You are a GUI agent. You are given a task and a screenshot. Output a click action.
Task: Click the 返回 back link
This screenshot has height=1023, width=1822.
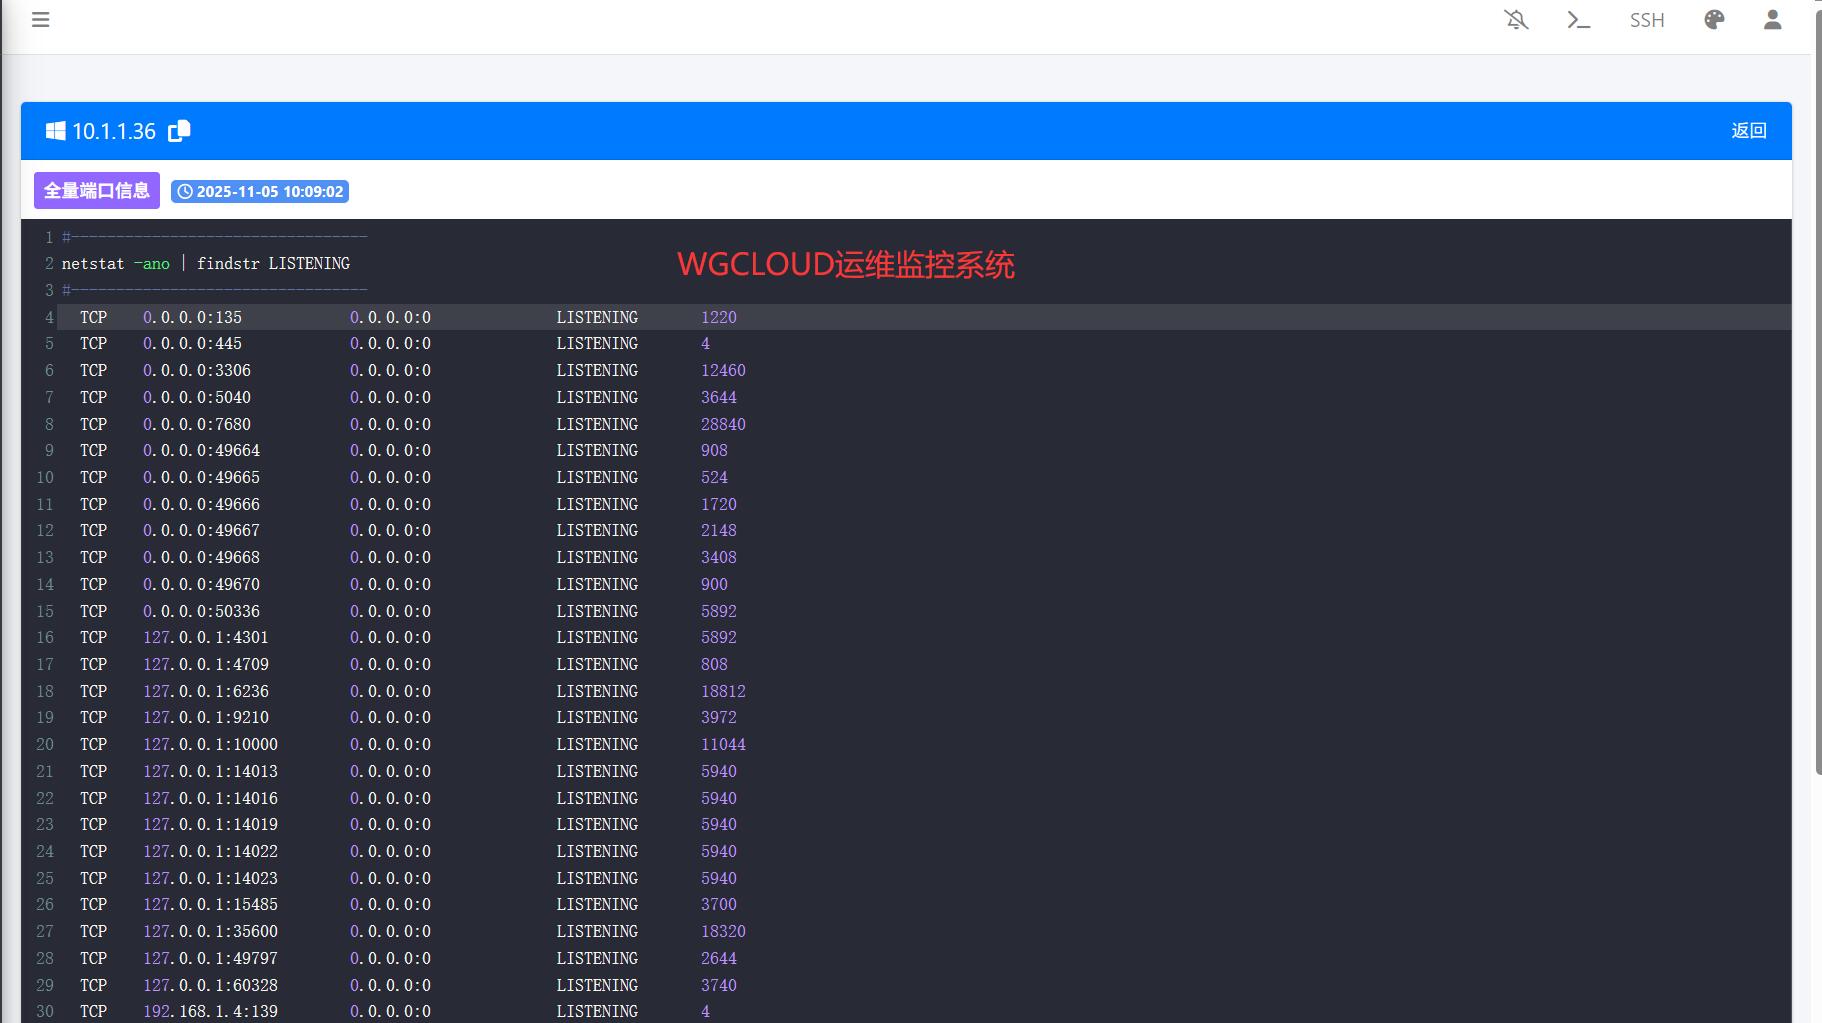tap(1748, 131)
